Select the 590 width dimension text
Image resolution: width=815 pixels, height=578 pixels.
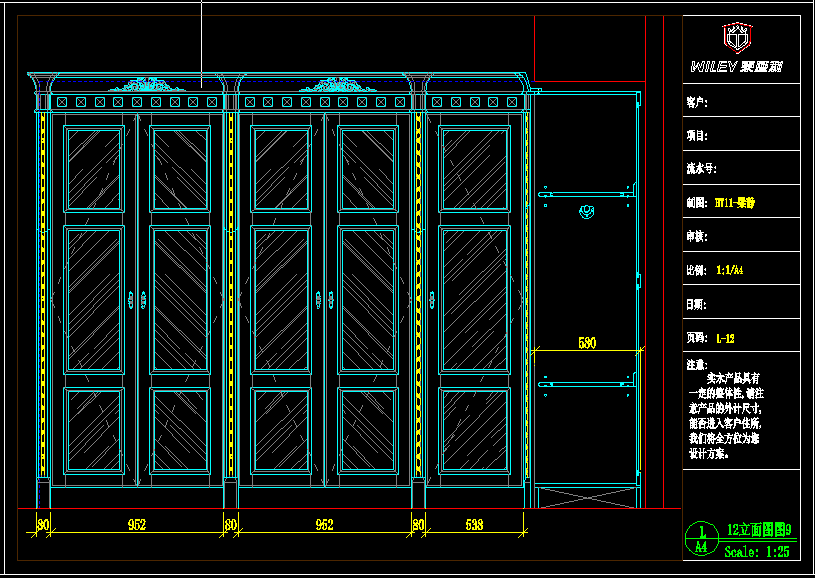587,343
